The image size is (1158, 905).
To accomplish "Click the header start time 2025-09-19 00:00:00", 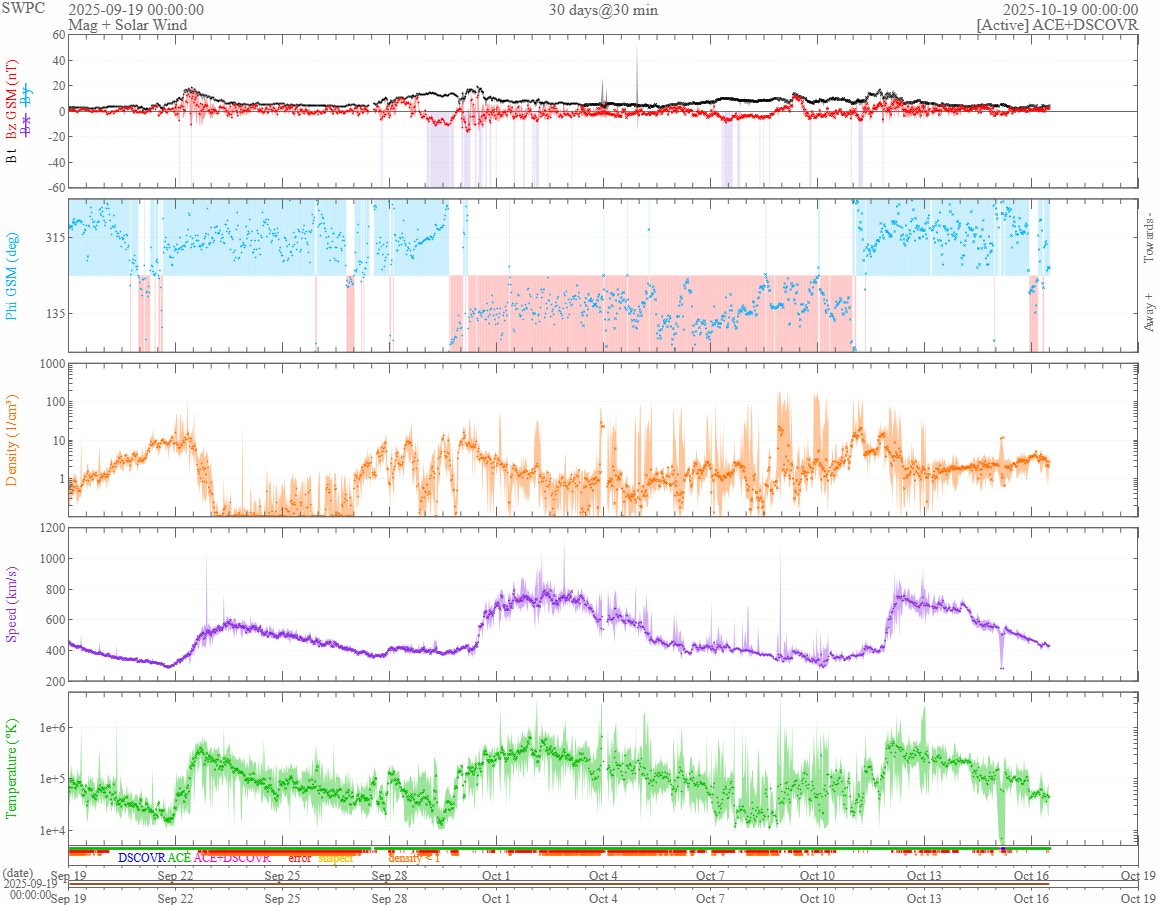I will (136, 10).
